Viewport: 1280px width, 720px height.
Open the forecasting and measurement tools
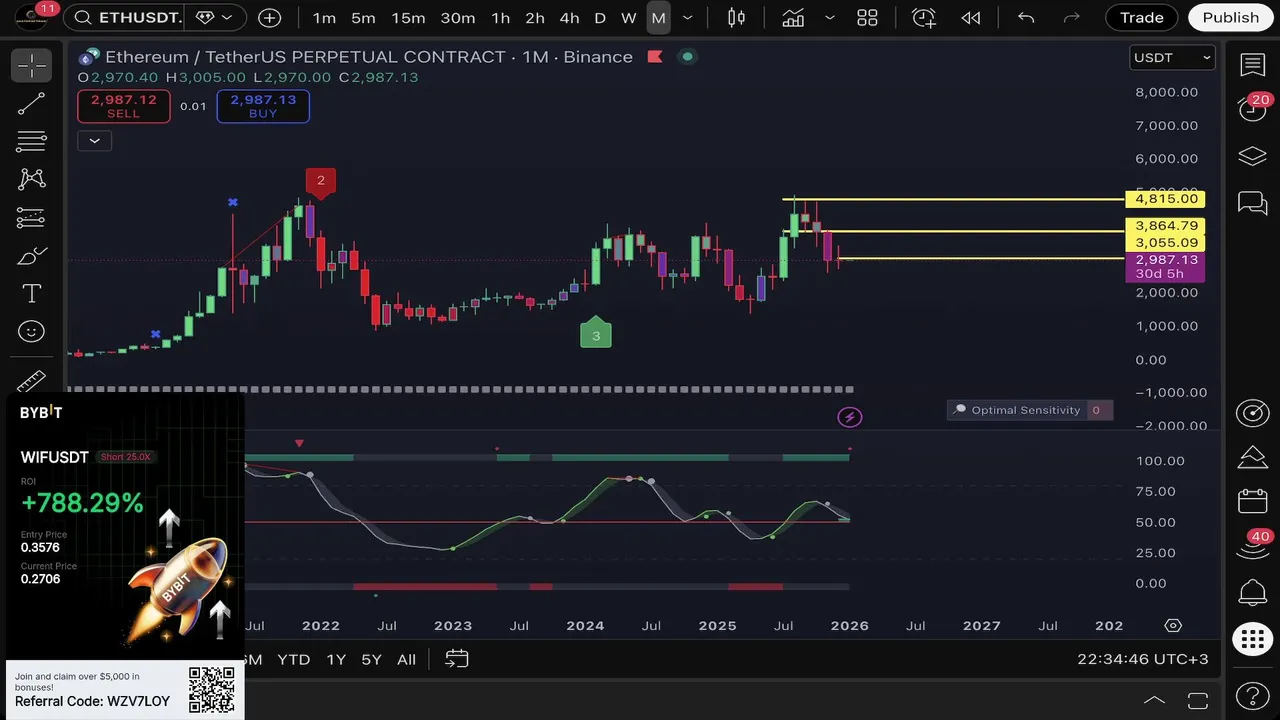(31, 217)
